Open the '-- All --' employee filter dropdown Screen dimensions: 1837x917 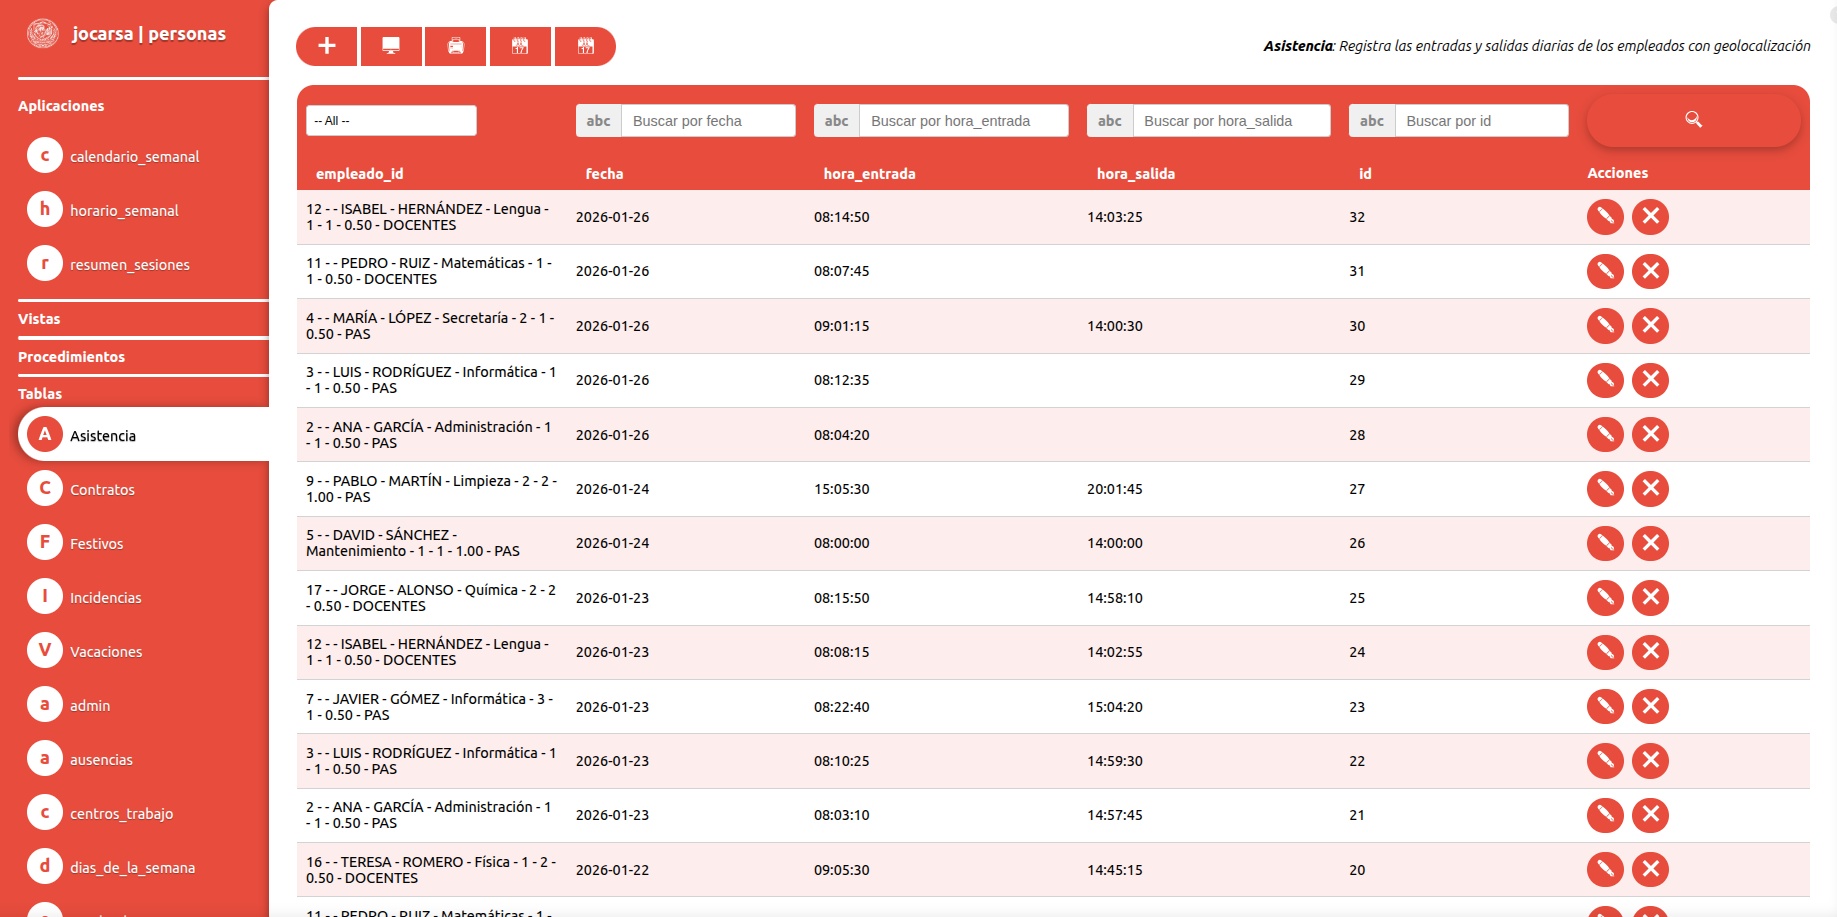[391, 121]
